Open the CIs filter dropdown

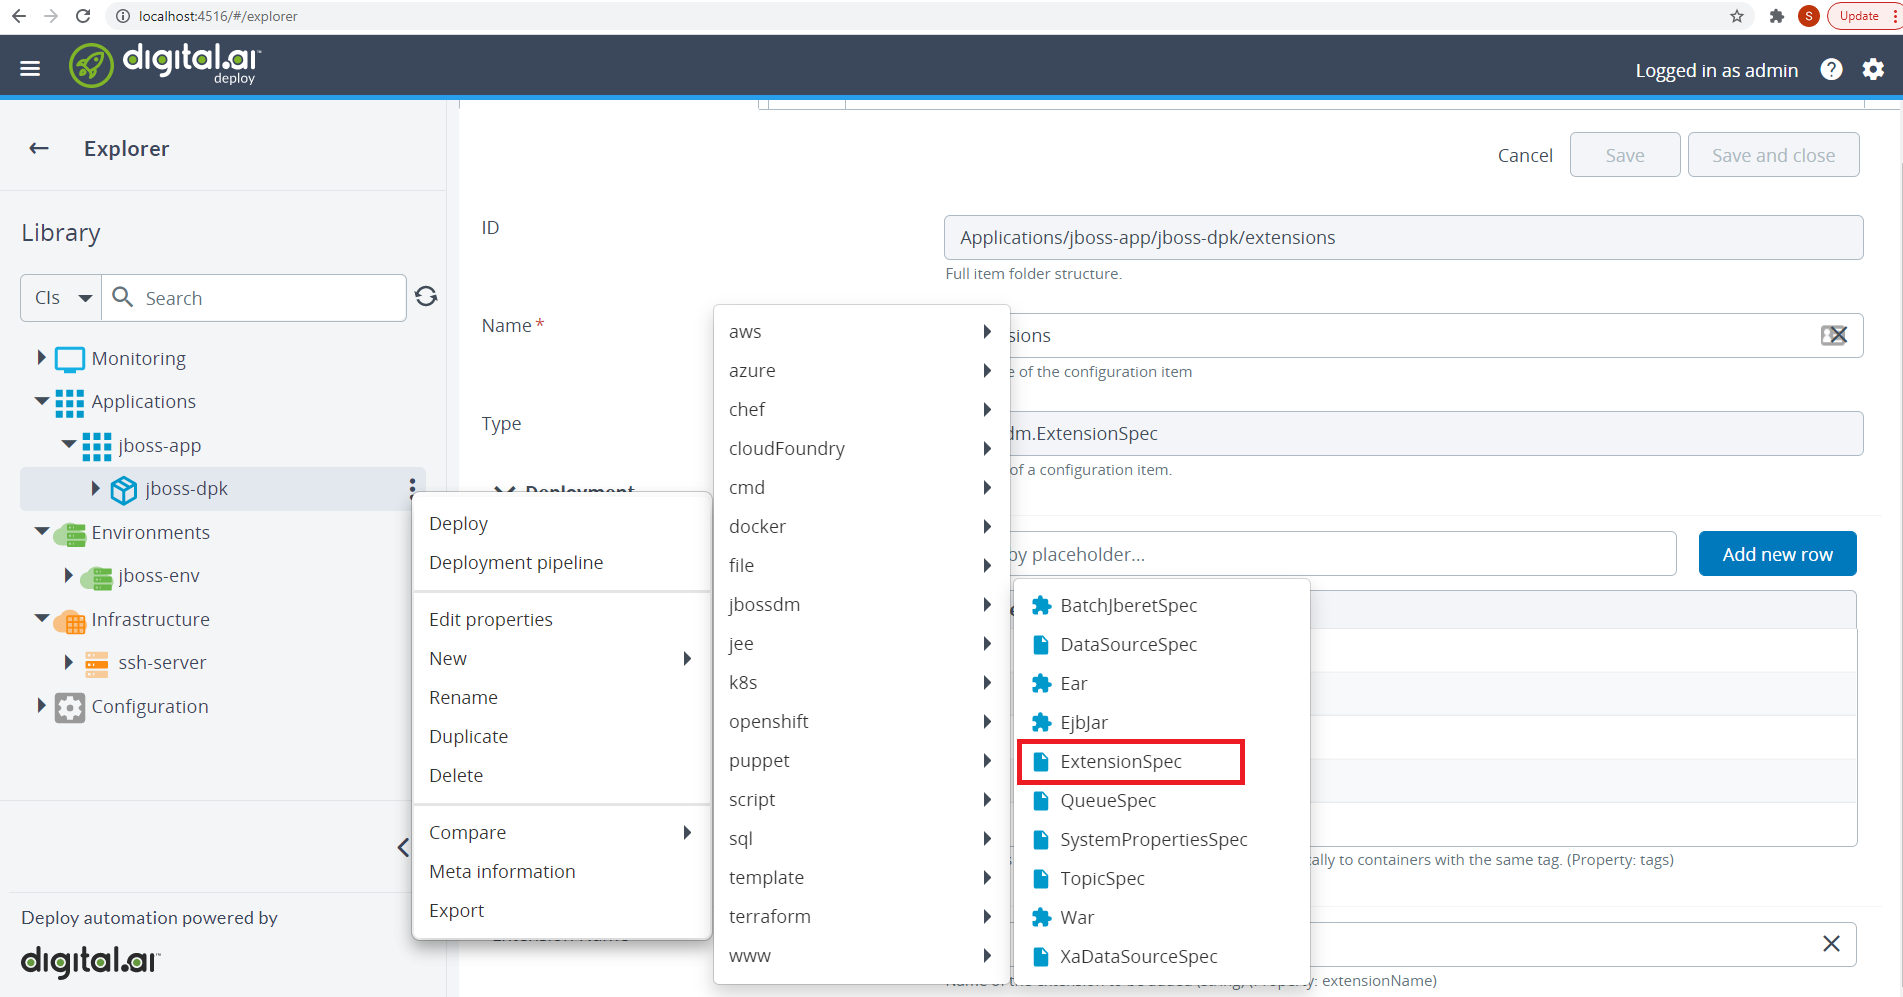pyautogui.click(x=62, y=298)
